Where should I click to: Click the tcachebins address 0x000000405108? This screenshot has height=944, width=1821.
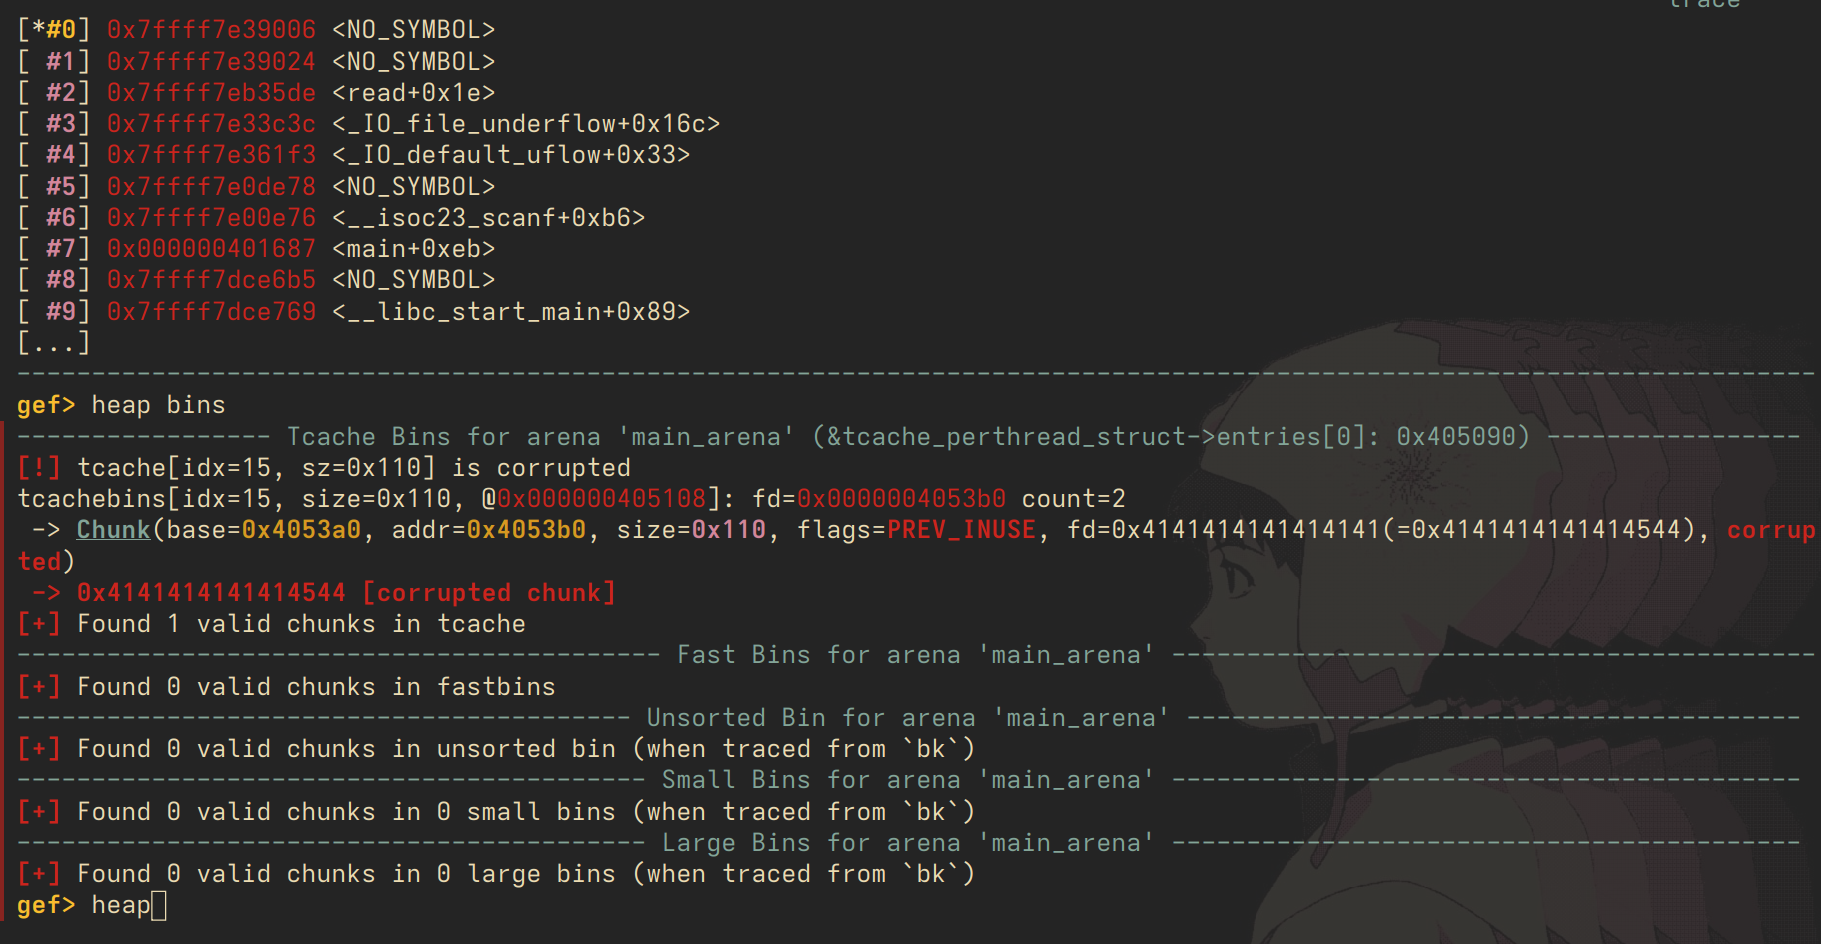point(602,499)
